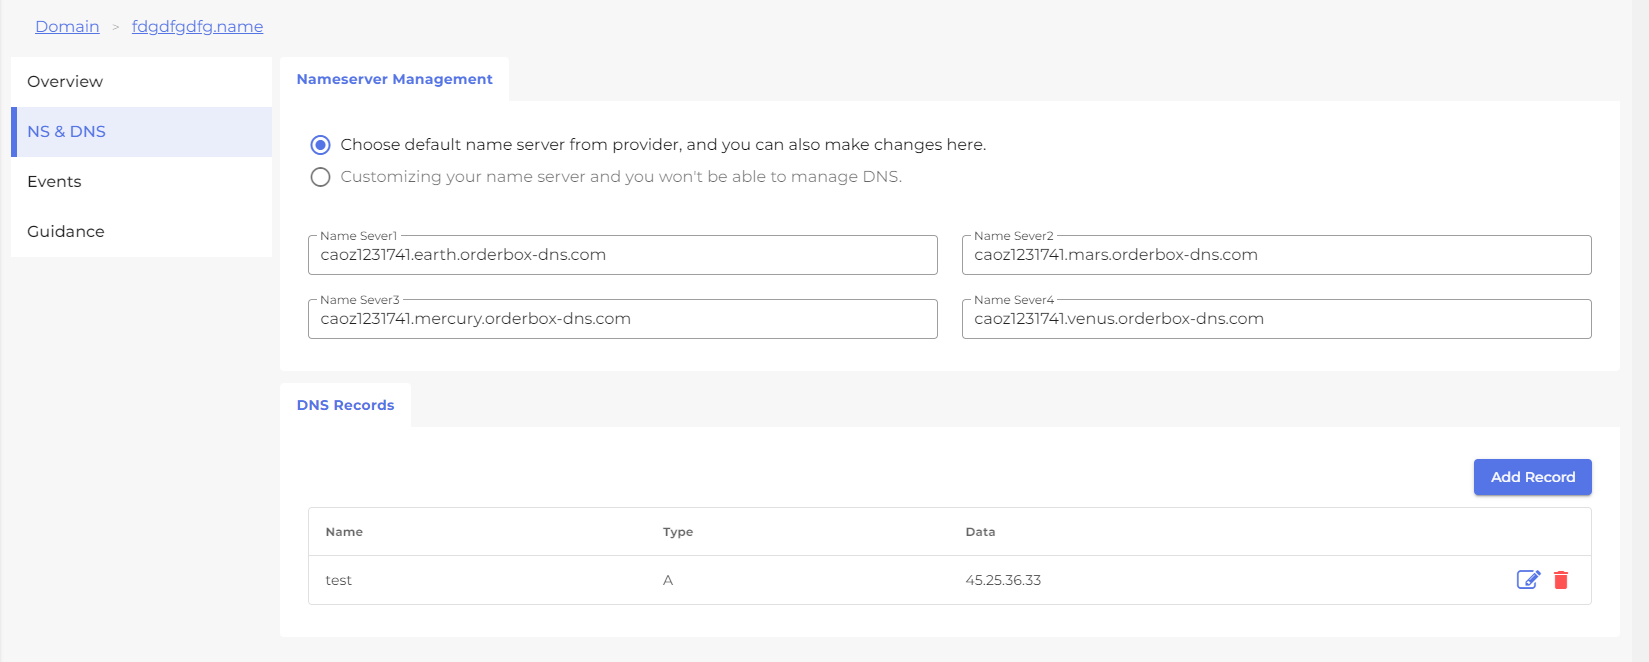Click the Data column header
The image size is (1649, 662).
[980, 532]
